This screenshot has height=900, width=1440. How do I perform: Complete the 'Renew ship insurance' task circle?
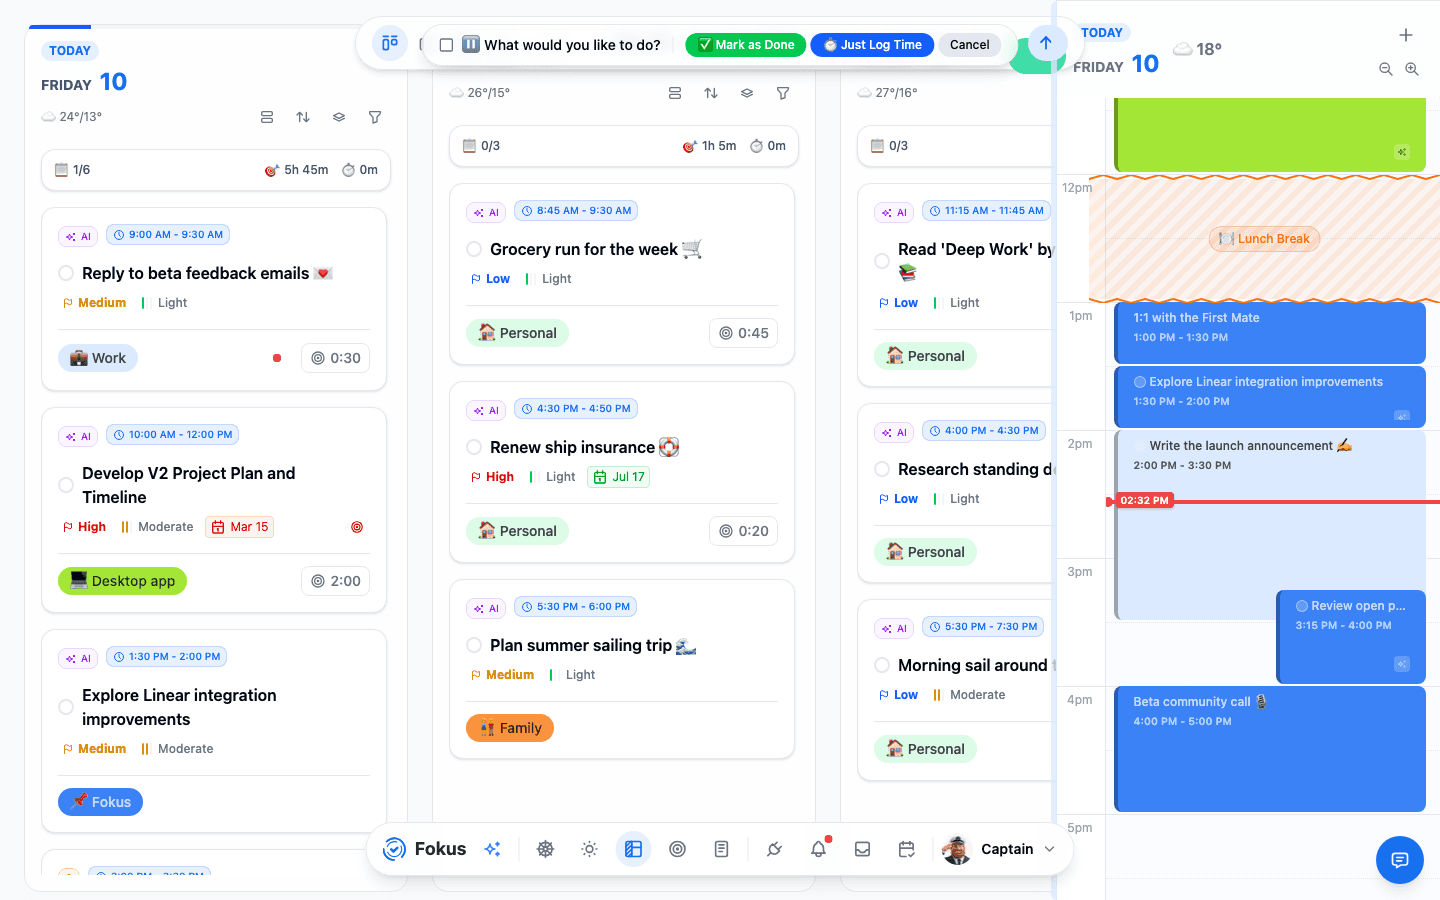474,447
